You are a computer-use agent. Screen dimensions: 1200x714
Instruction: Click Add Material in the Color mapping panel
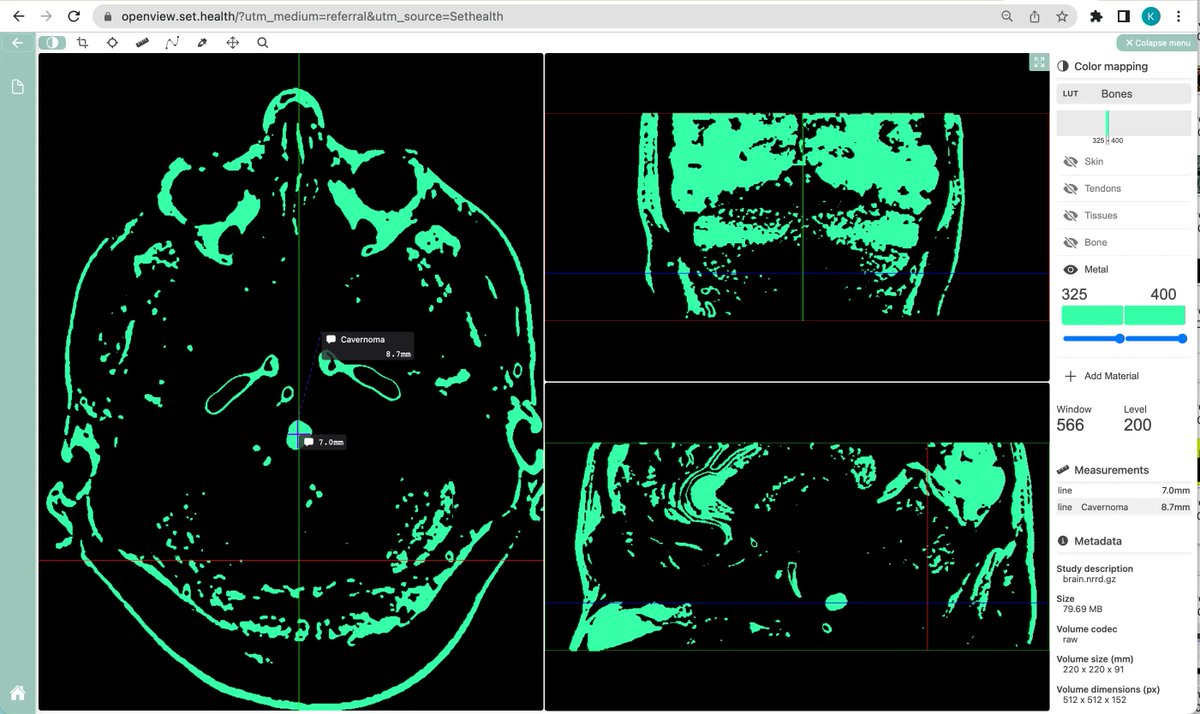[x=1101, y=375]
